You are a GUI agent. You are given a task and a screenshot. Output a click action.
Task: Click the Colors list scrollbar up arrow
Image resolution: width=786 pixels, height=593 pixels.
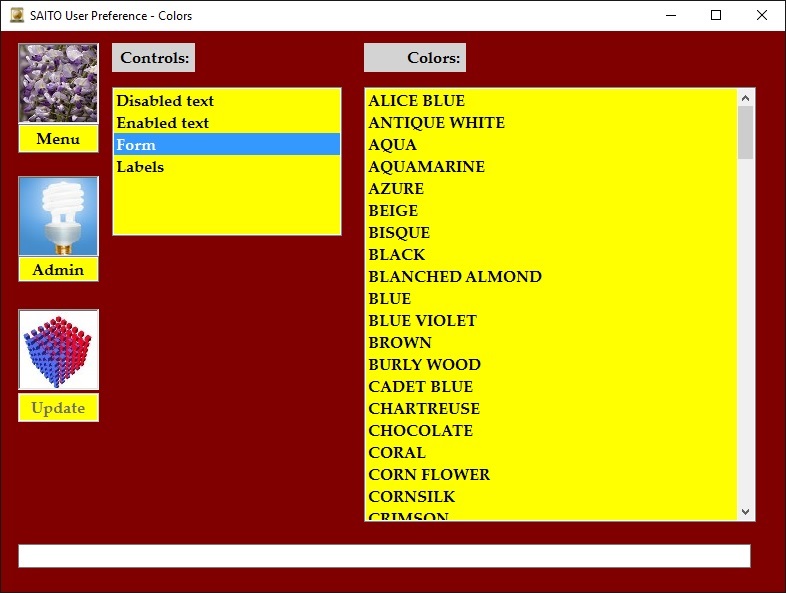(x=745, y=98)
